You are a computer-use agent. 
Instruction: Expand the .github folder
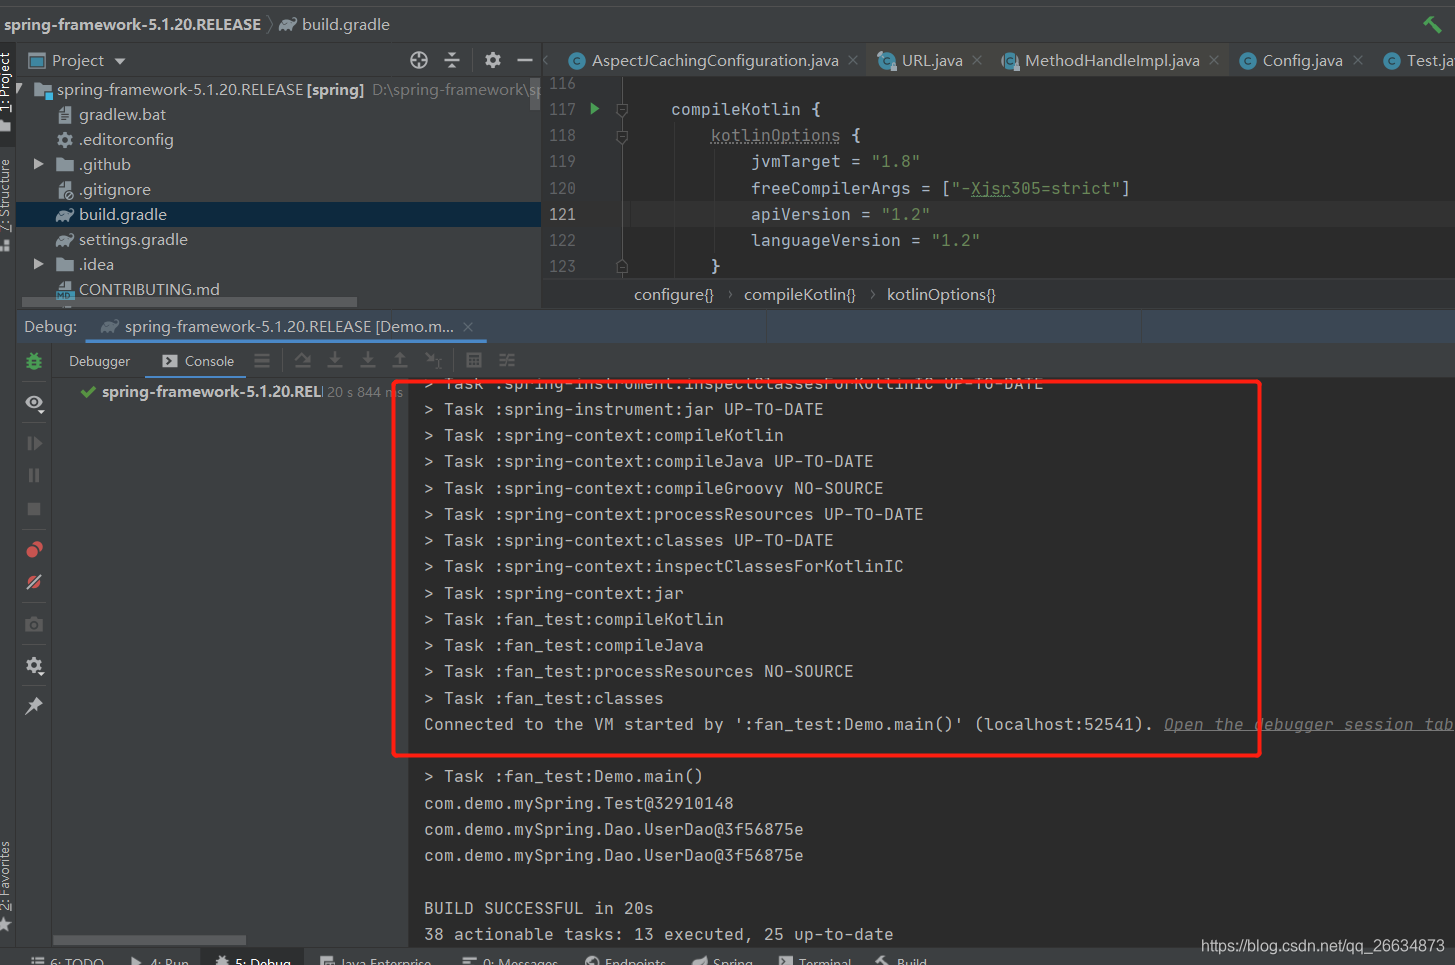pos(39,164)
